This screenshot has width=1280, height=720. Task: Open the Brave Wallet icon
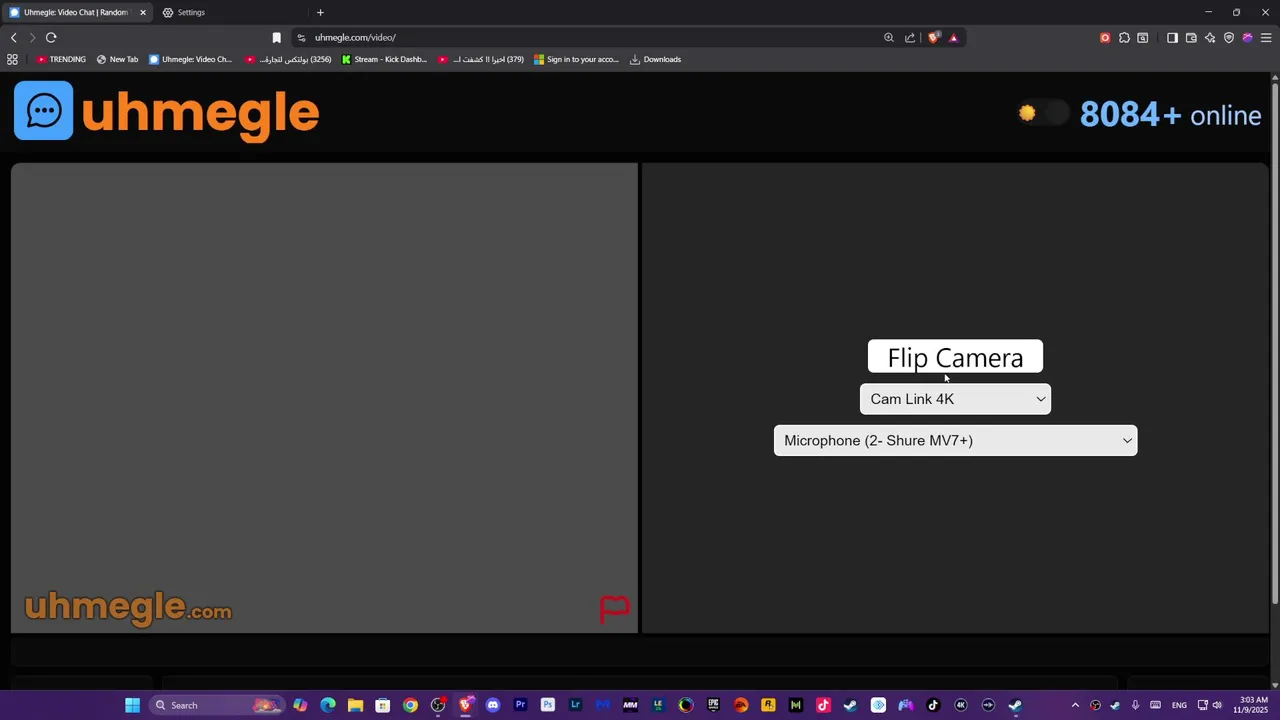[x=1191, y=38]
